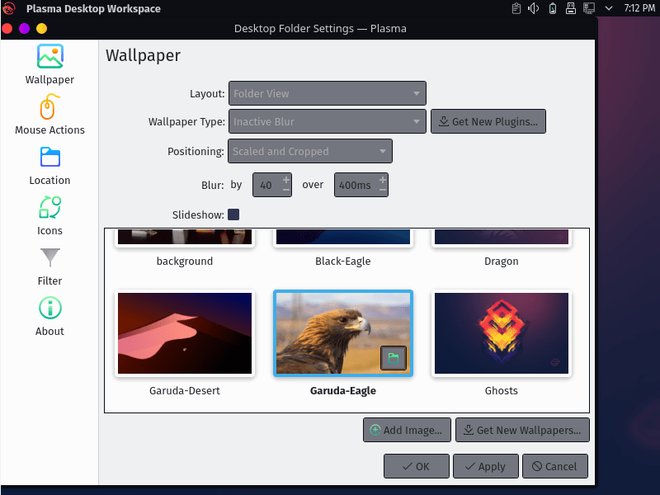Select the background wallpaper thumbnail
Screen dimensions: 660x495
click(x=185, y=237)
